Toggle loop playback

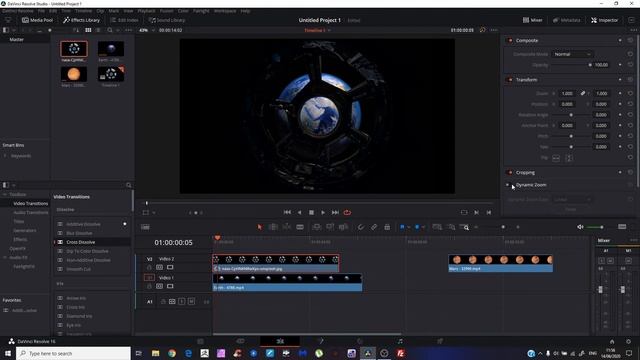coord(347,212)
